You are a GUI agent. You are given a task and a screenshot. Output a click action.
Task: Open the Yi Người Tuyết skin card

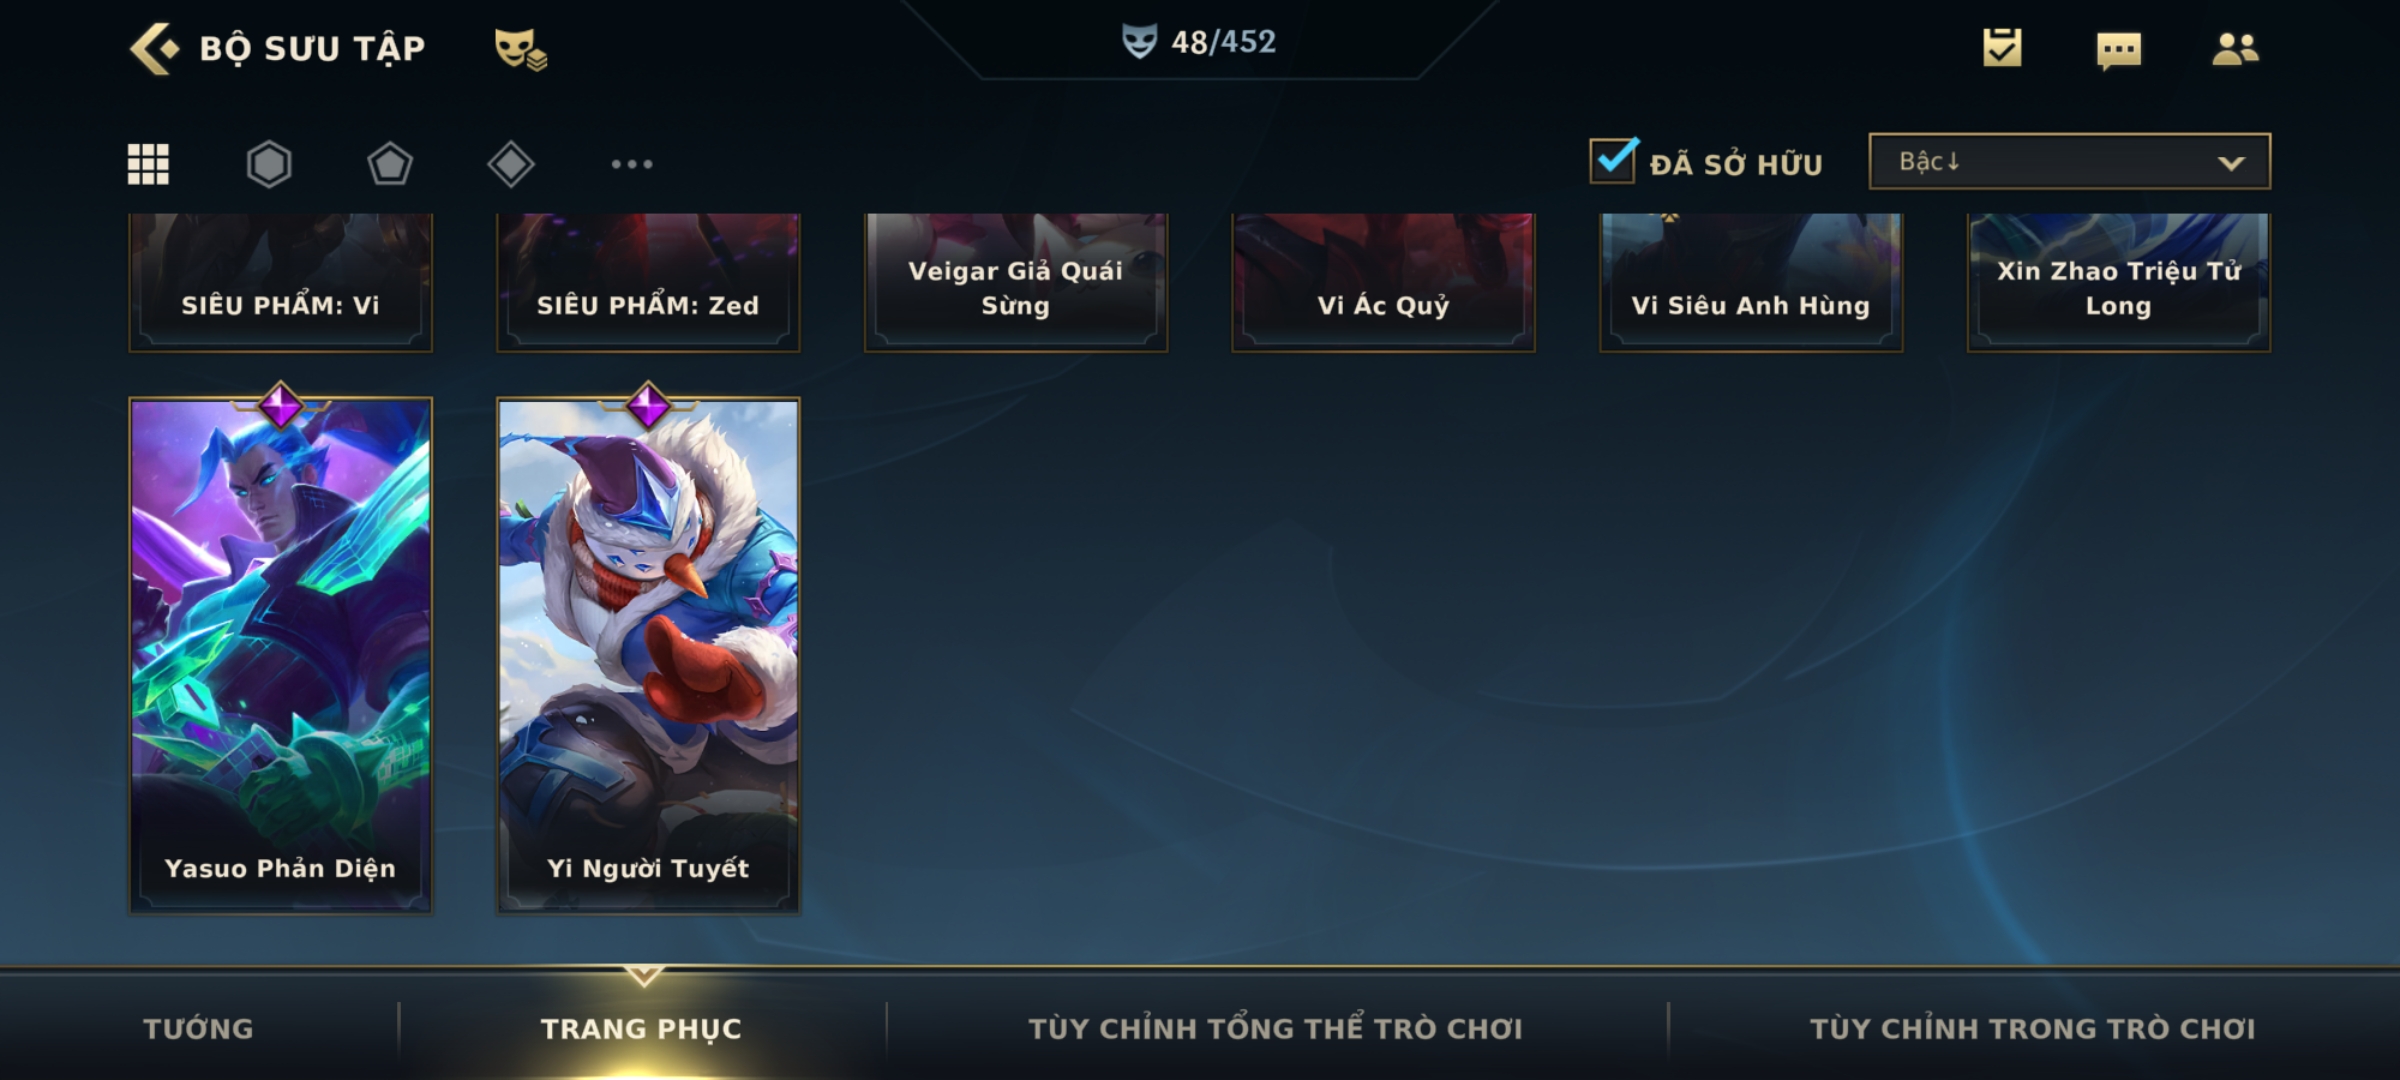648,655
